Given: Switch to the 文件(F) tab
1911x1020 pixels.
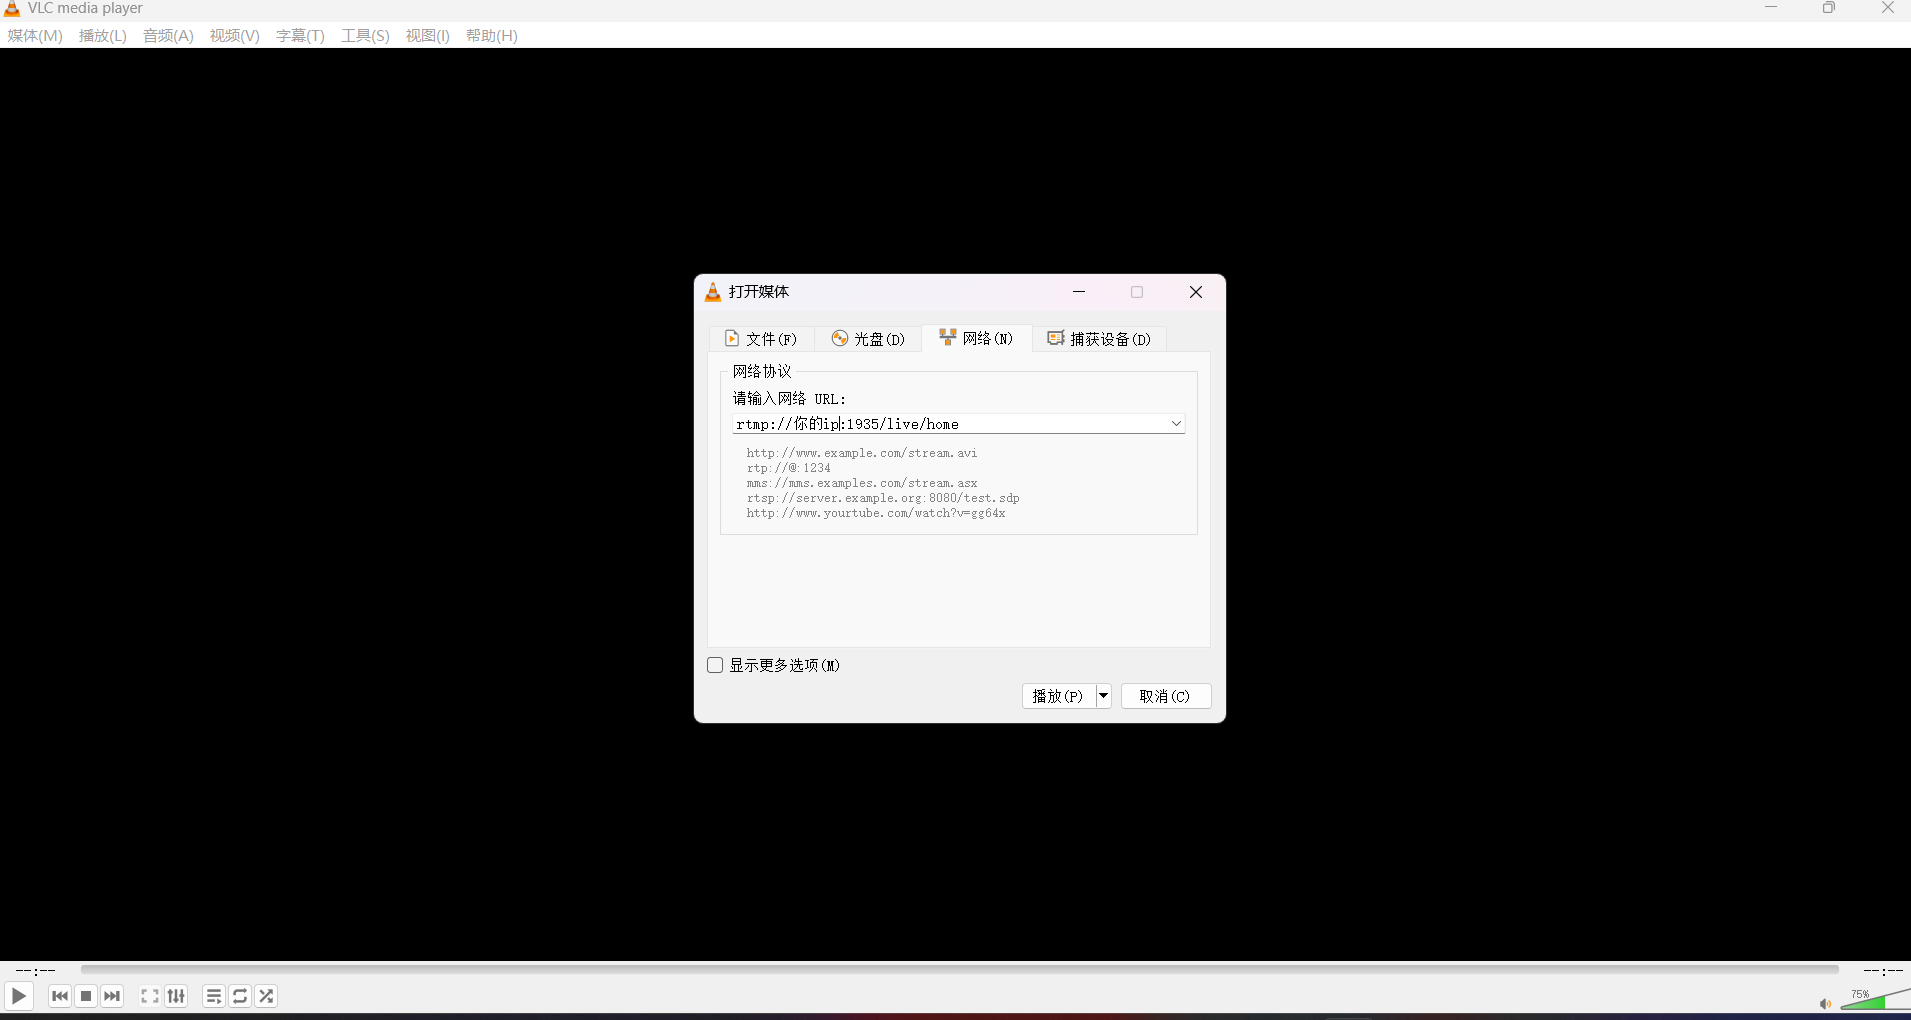Looking at the screenshot, I should click(x=761, y=339).
